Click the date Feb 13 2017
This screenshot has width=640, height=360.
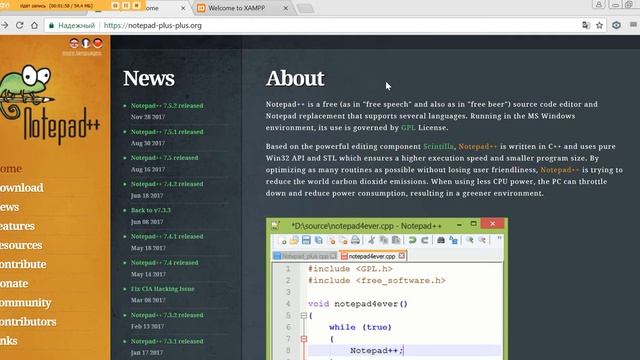[147, 327]
